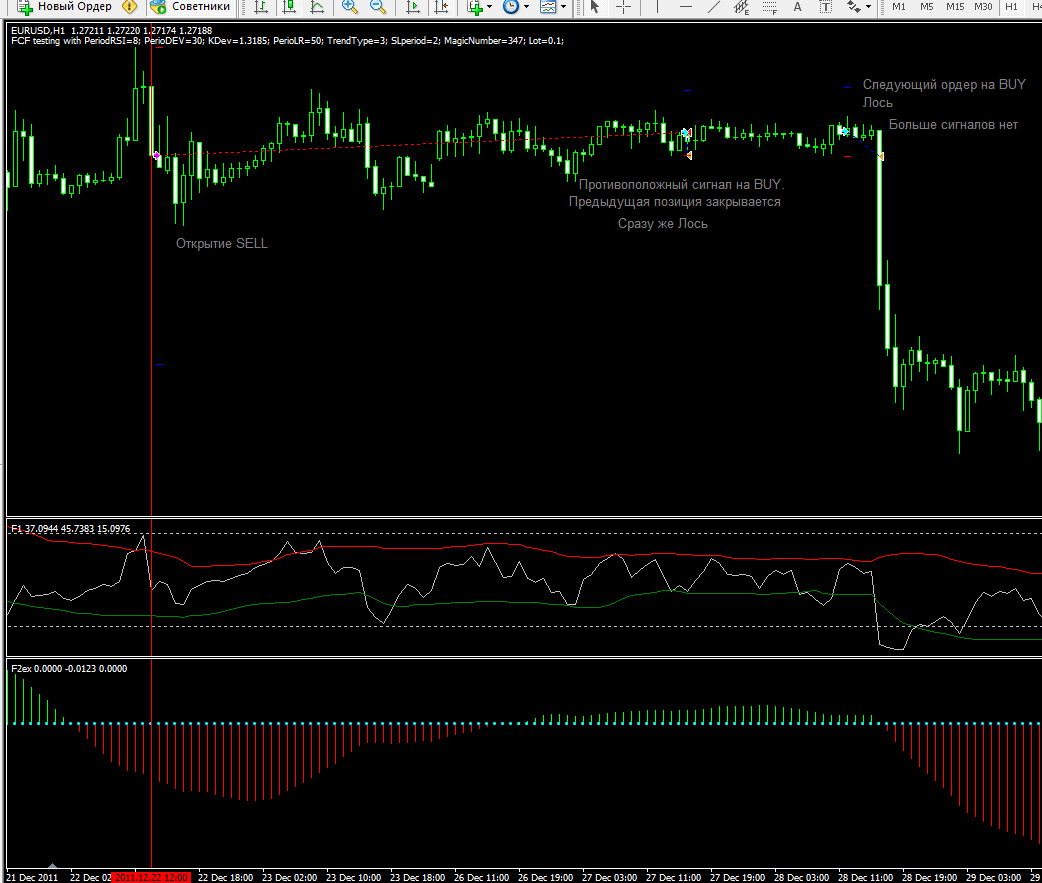
Task: Switch to M1 timeframe
Action: coord(898,7)
